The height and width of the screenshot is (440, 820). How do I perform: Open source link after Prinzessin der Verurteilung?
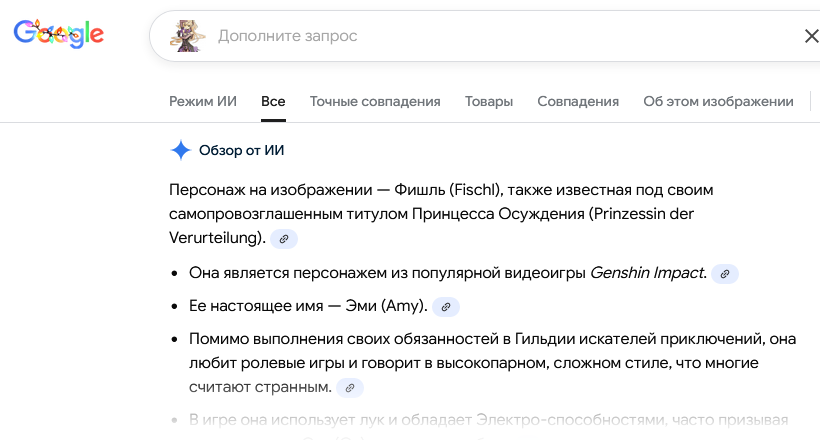coord(284,239)
